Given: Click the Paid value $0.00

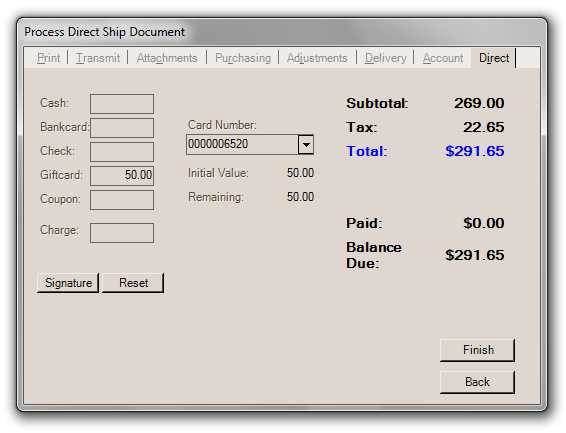Looking at the screenshot, I should 484,223.
